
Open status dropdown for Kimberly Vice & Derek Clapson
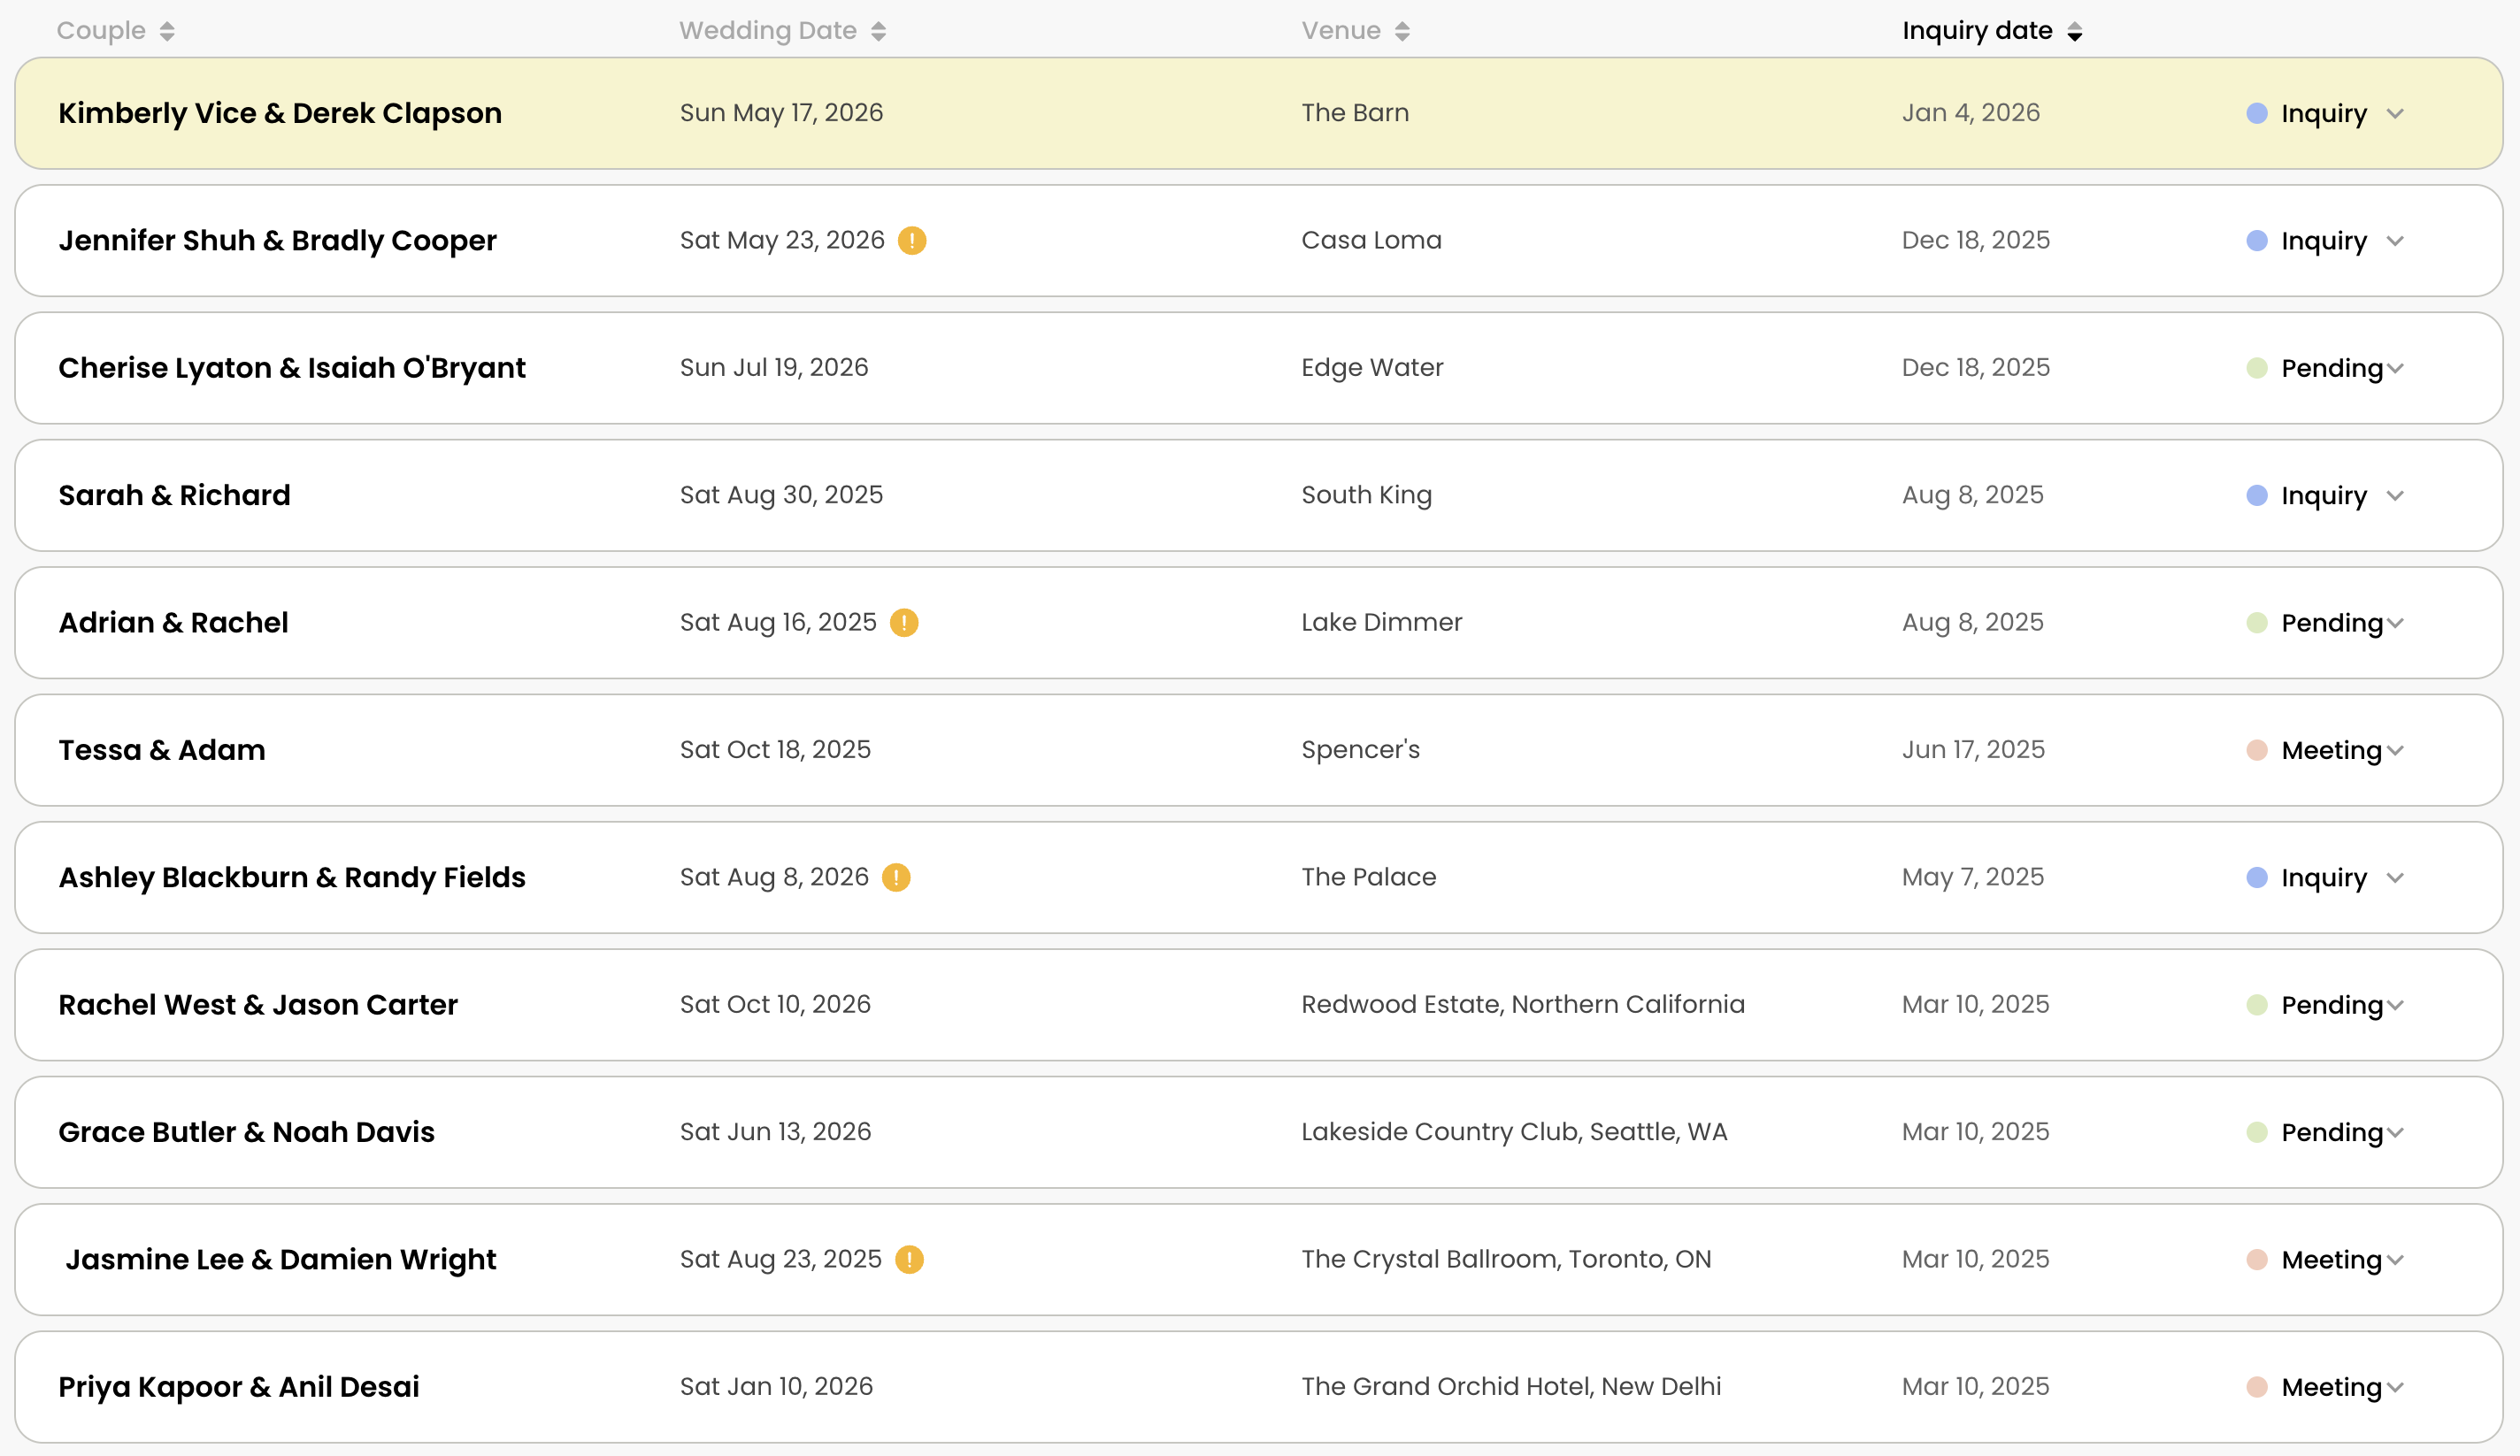[2394, 114]
